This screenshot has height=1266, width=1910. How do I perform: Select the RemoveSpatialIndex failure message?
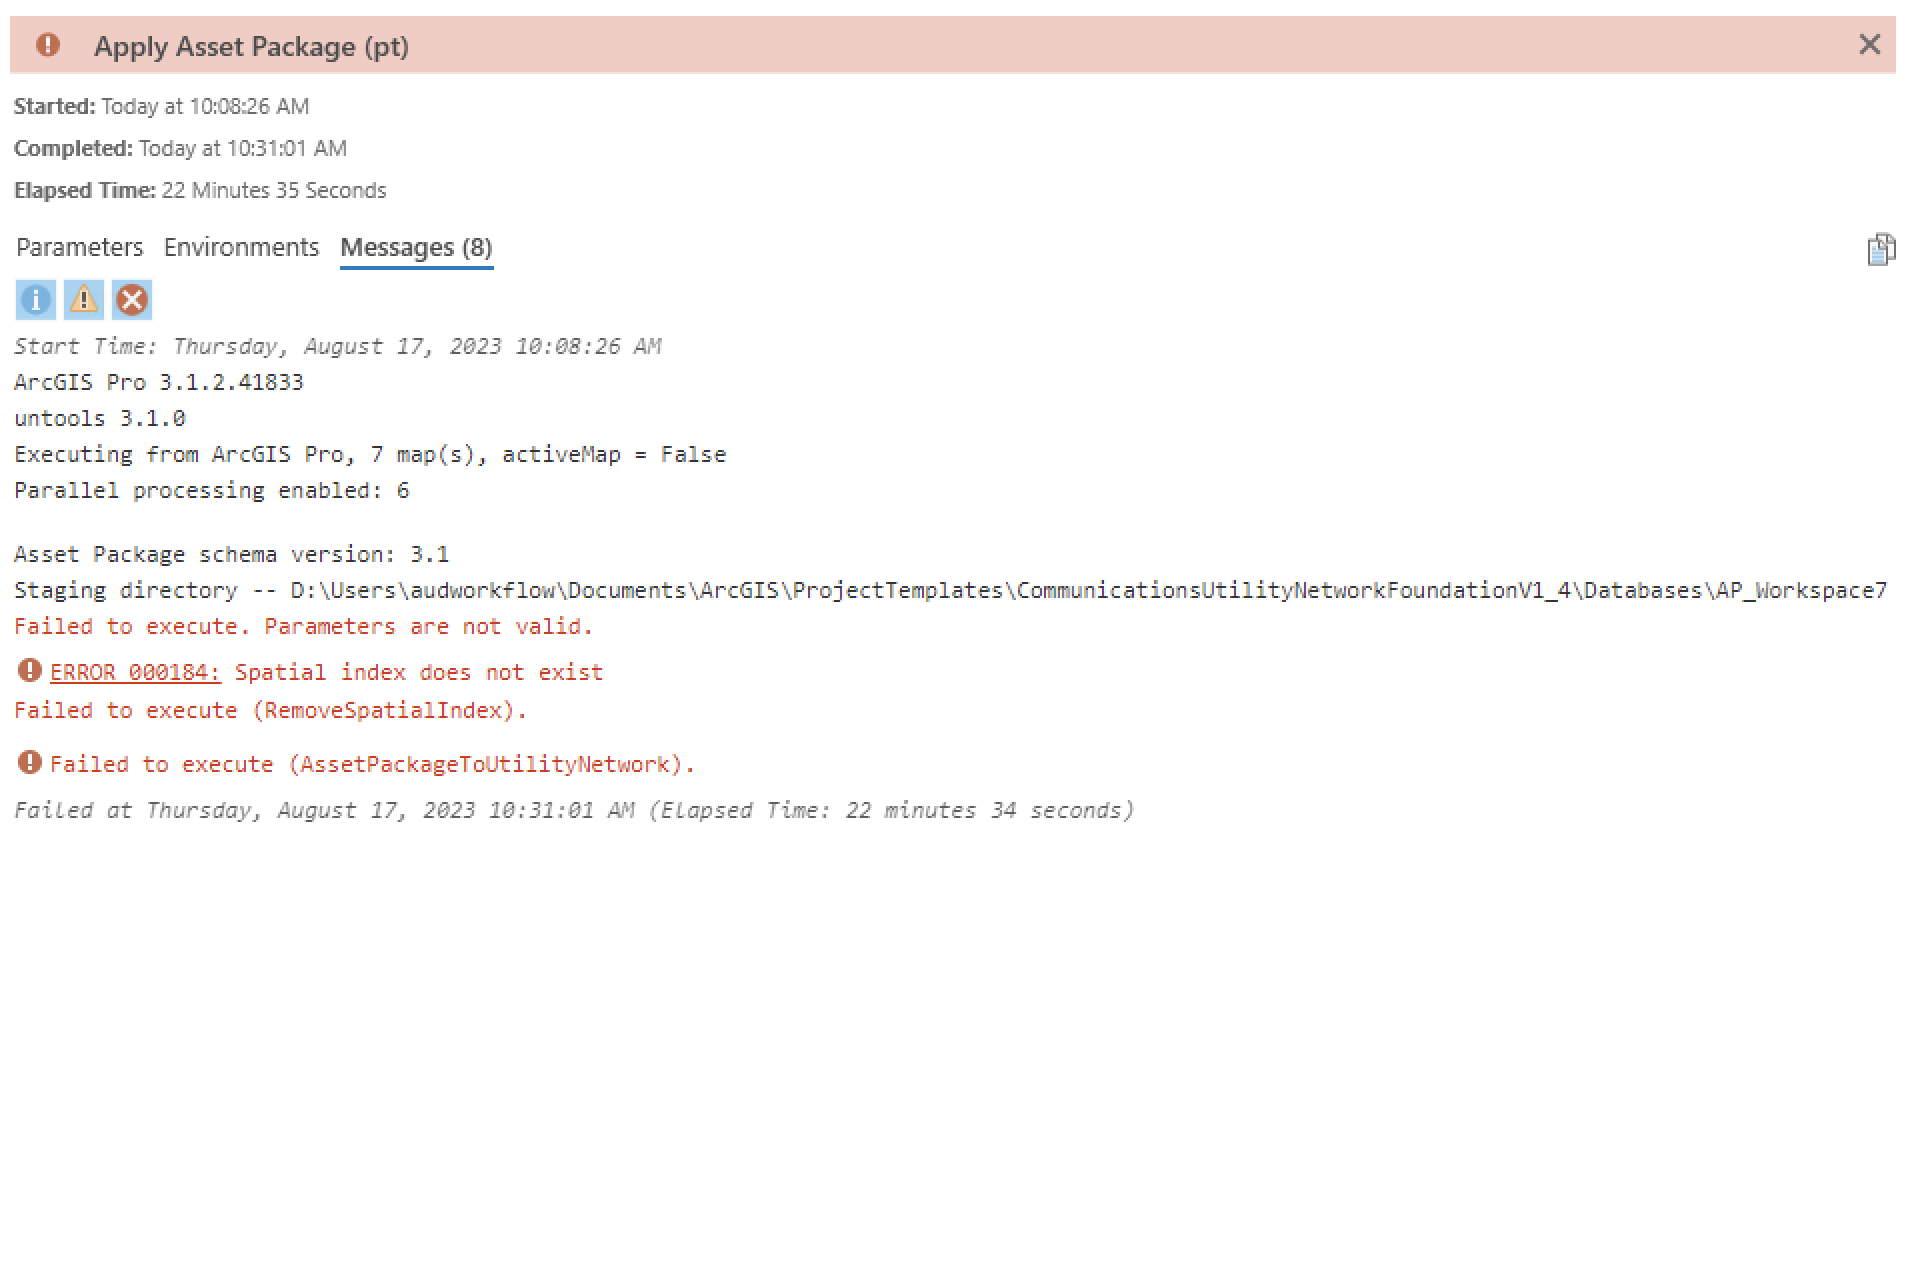[x=270, y=710]
